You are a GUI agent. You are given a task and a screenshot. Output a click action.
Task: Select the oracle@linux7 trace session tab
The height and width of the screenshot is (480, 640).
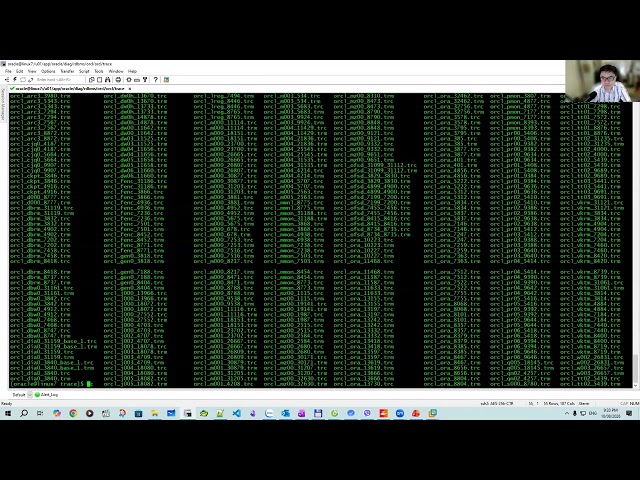[69, 89]
